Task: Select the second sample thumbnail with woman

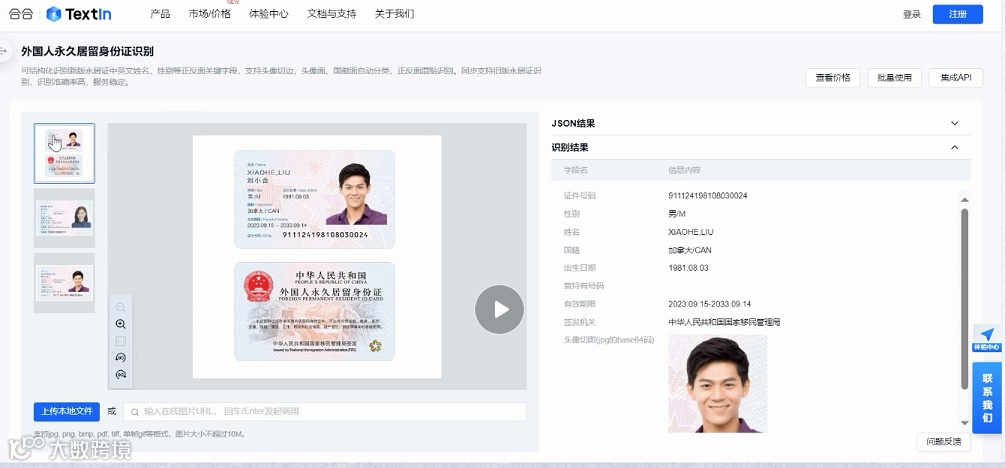Action: pyautogui.click(x=64, y=218)
